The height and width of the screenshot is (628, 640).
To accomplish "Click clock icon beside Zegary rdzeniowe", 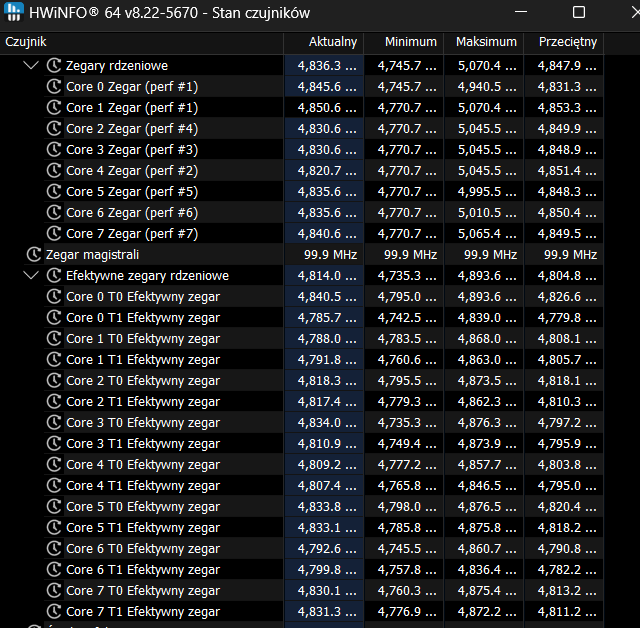I will click(54, 66).
